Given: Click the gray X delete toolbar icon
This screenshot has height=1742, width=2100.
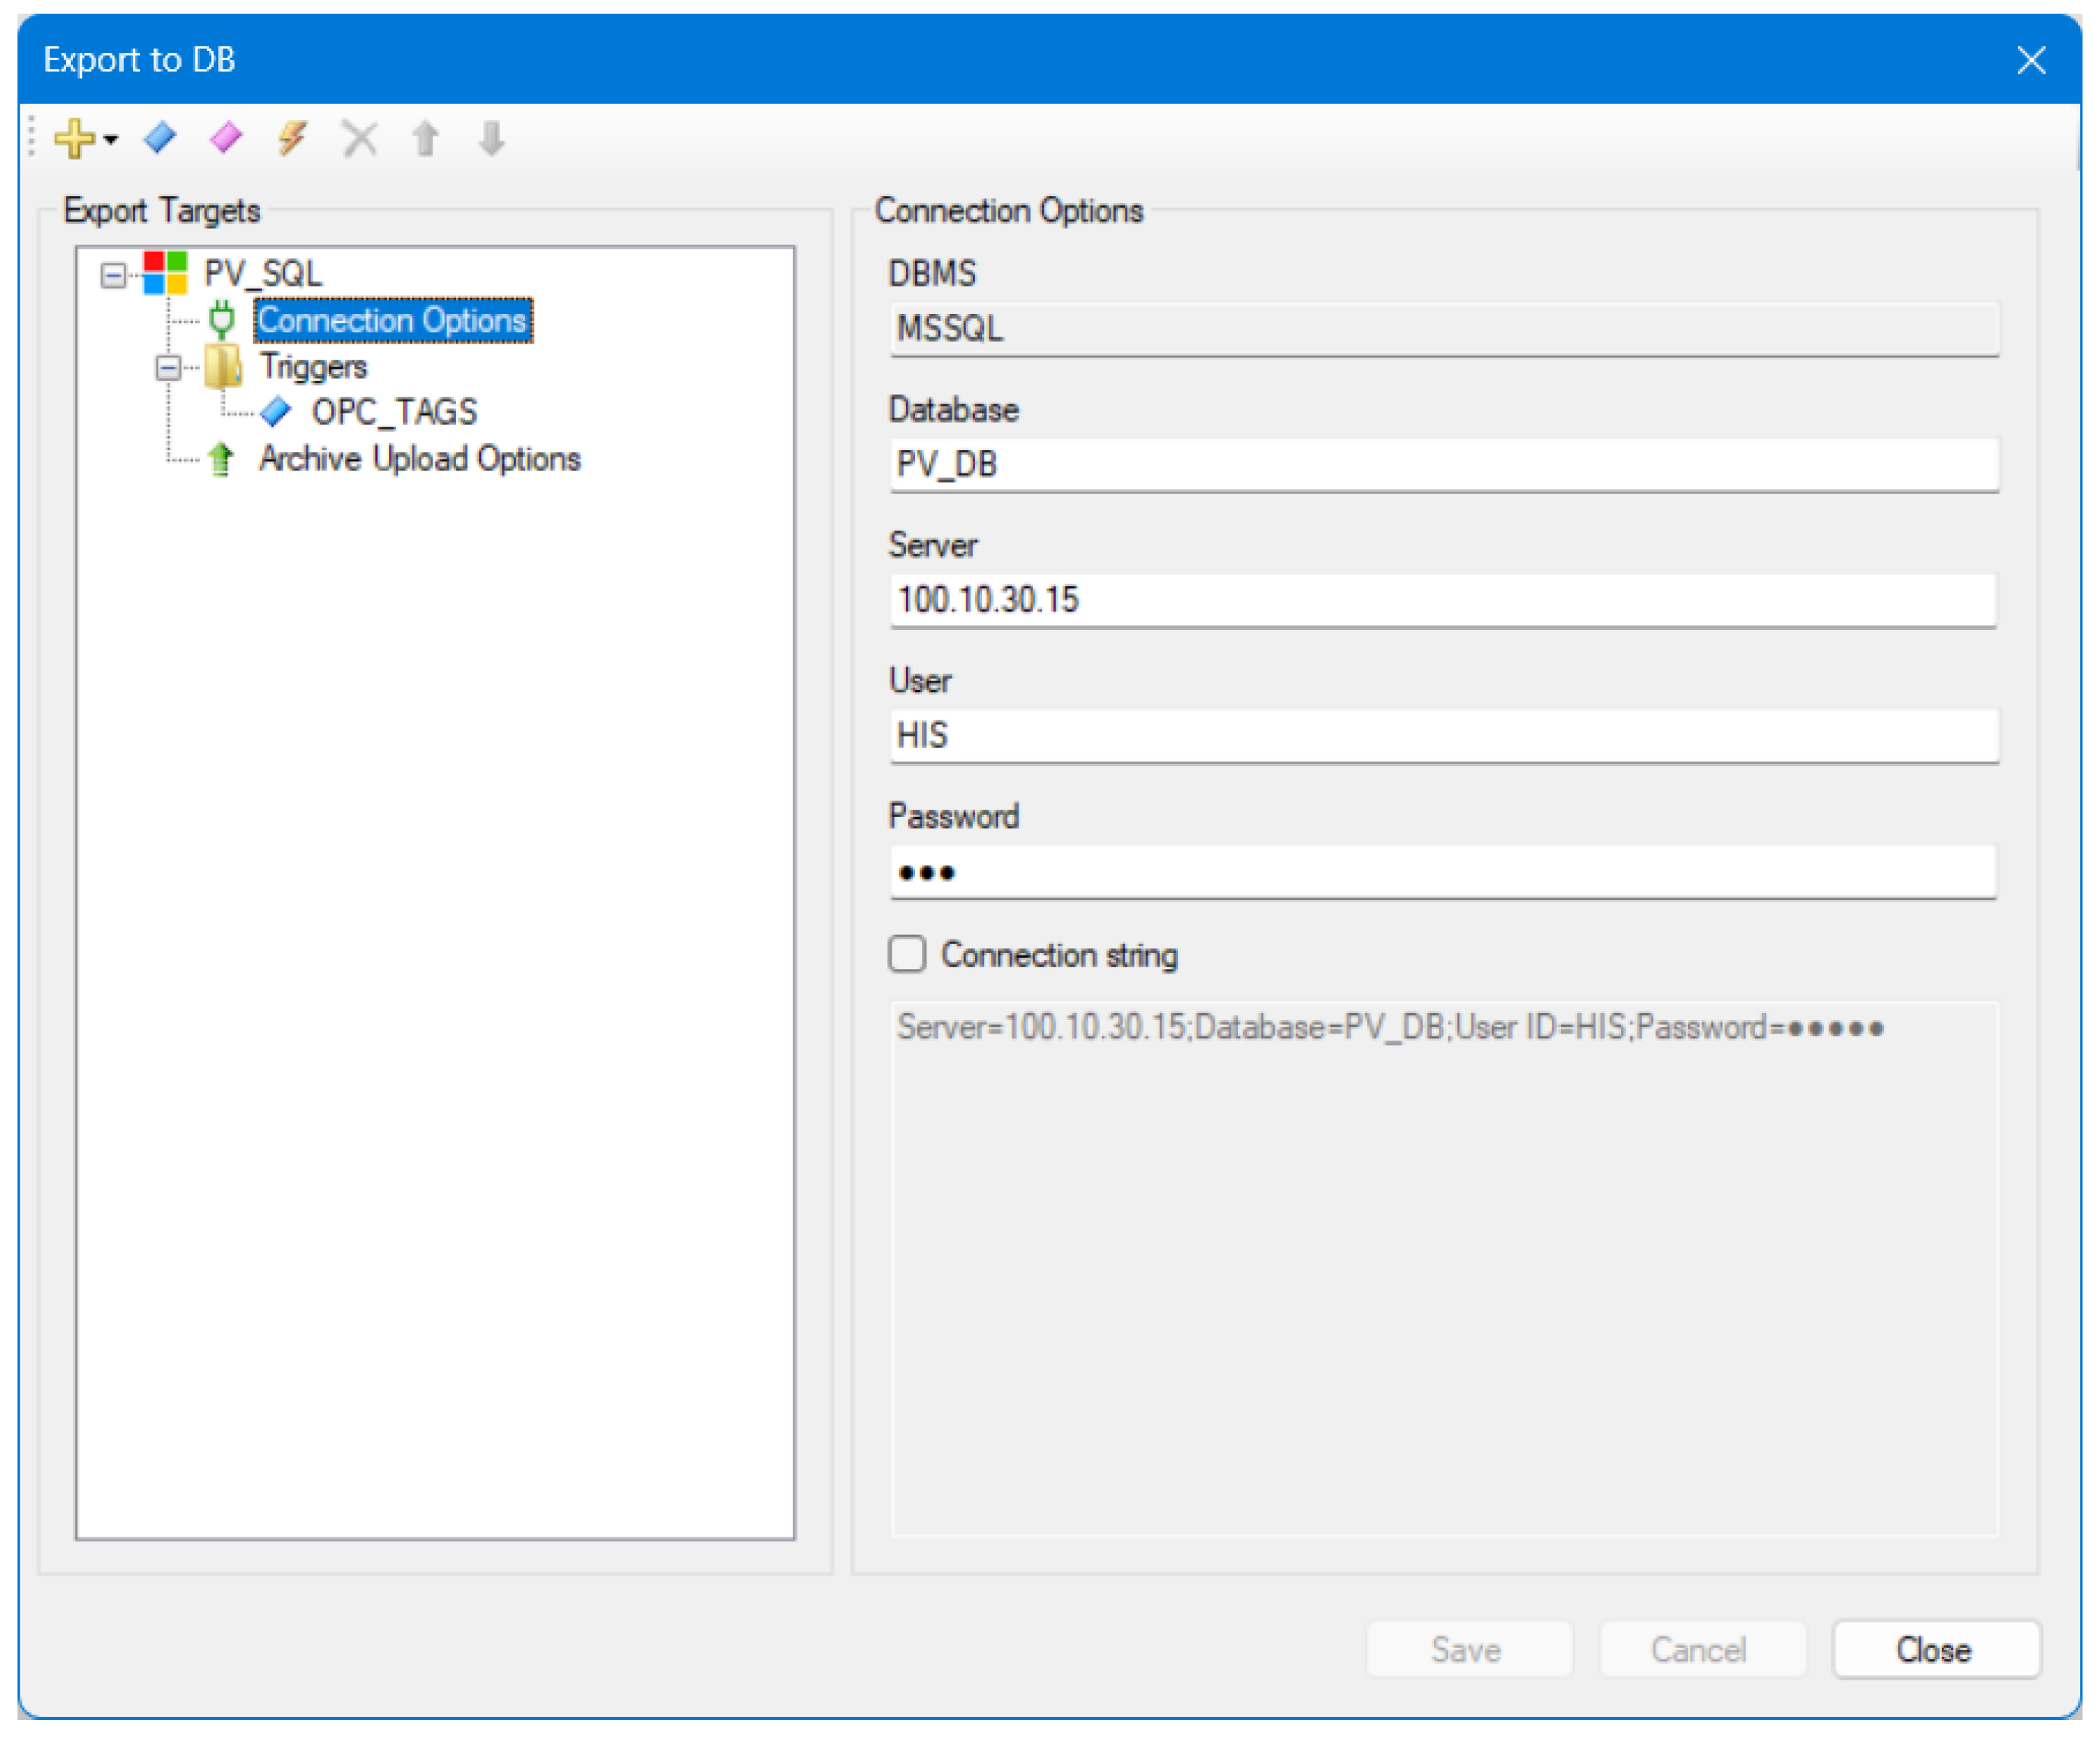Looking at the screenshot, I should click(x=359, y=138).
